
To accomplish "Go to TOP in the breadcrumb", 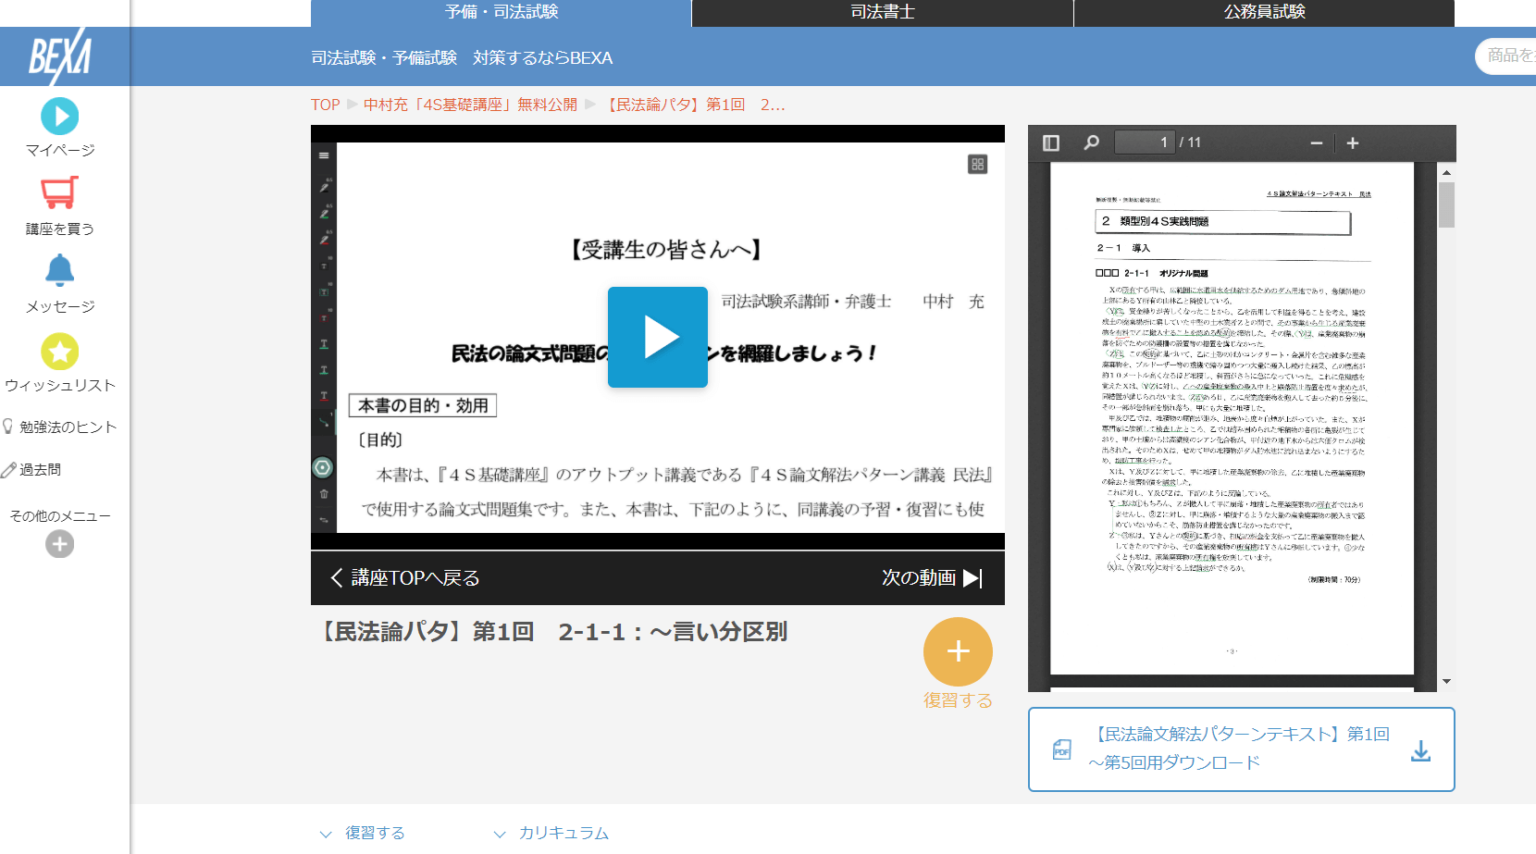I will (325, 105).
